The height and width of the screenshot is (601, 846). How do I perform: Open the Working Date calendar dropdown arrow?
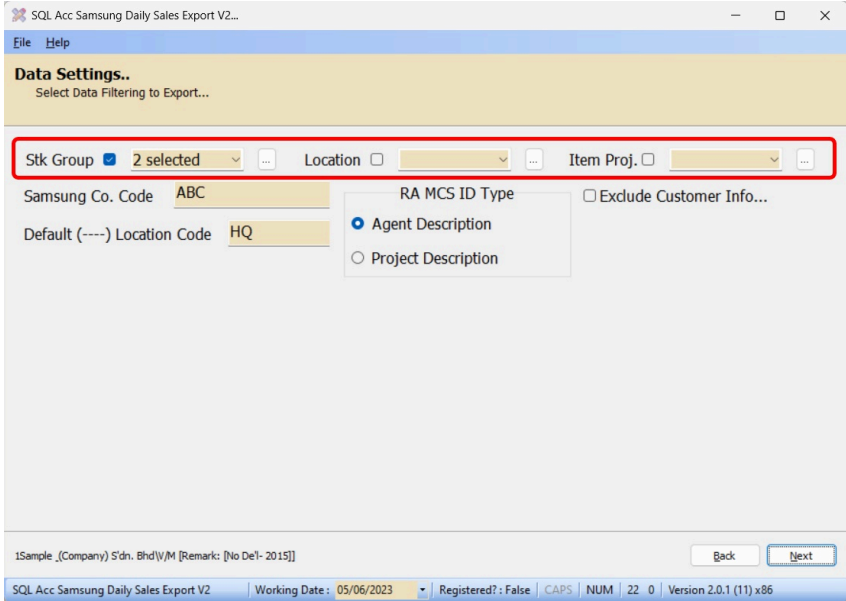(x=423, y=590)
